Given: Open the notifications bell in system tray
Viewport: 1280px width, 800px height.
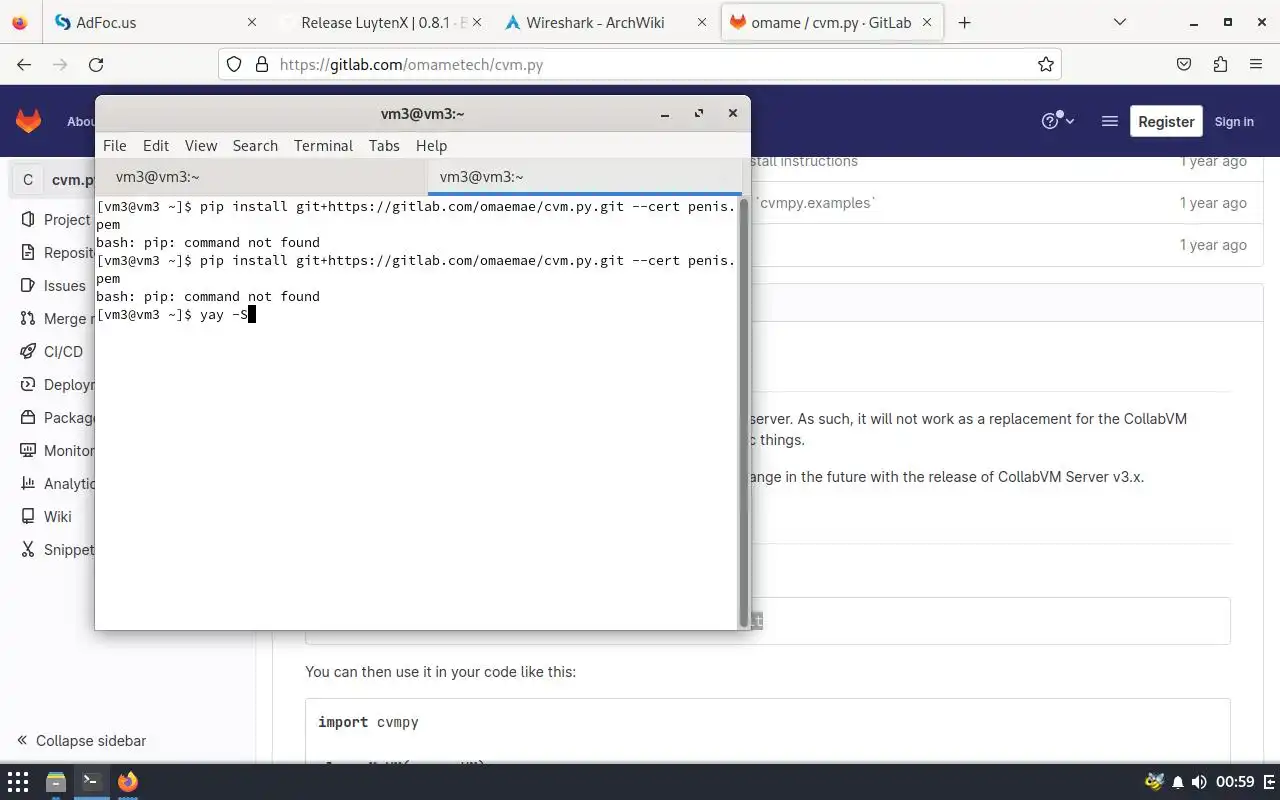Looking at the screenshot, I should pyautogui.click(x=1178, y=781).
